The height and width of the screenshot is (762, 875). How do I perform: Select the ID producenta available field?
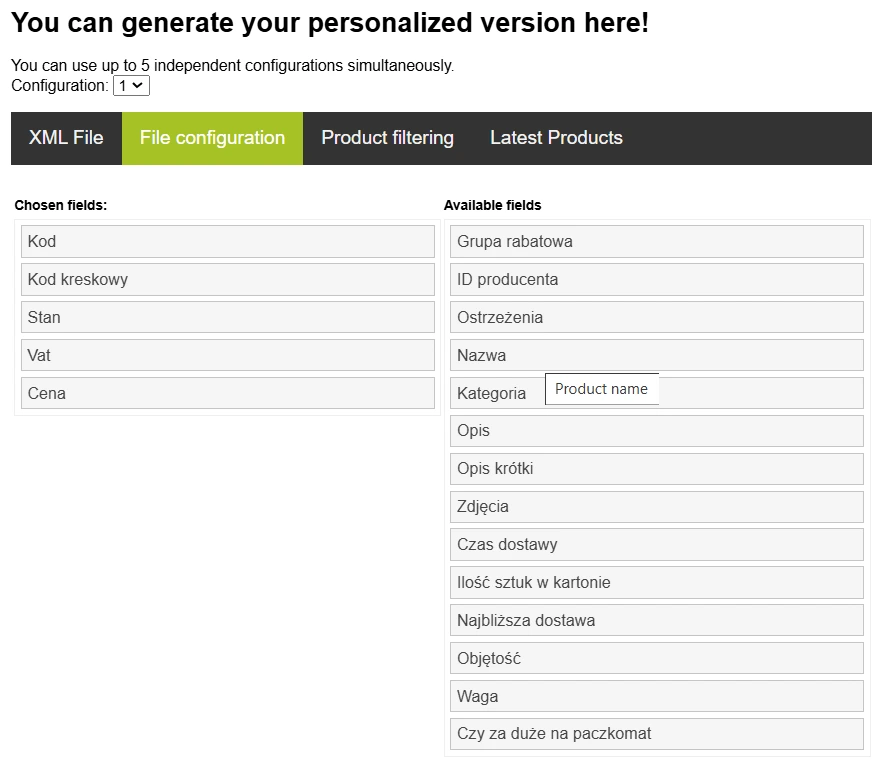(x=657, y=279)
